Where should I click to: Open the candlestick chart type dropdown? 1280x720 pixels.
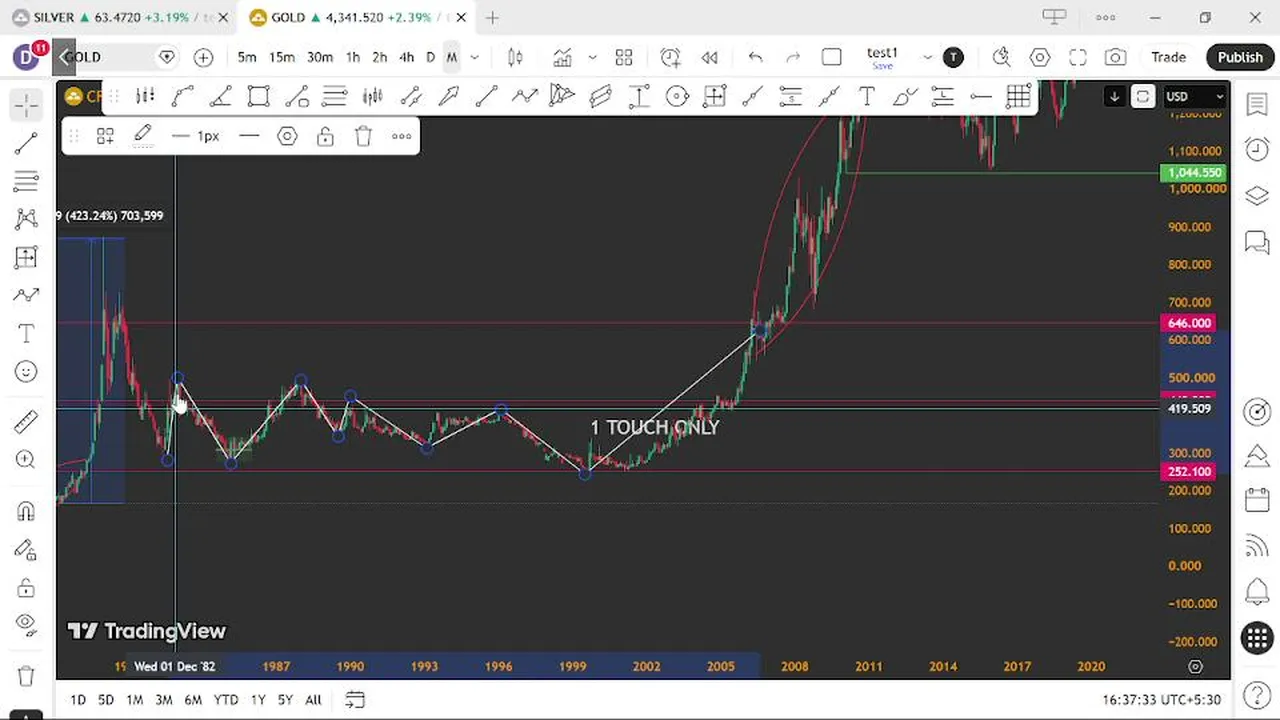[x=515, y=57]
